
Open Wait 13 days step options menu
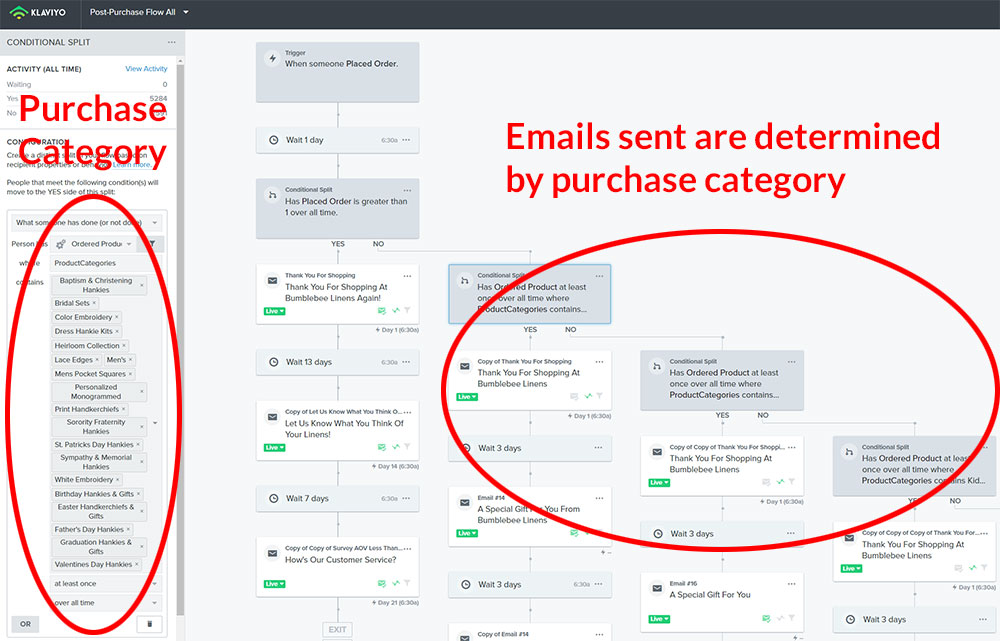406,362
